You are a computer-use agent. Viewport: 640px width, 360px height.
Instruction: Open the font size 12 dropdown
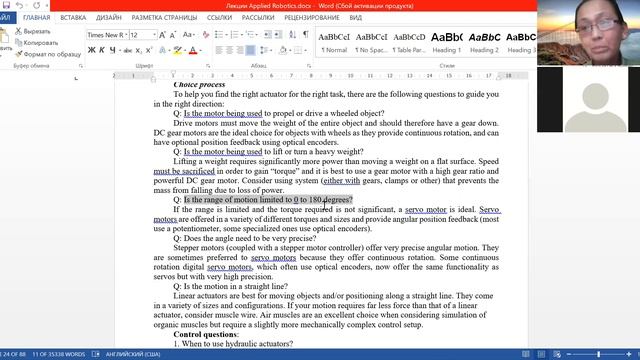click(154, 35)
